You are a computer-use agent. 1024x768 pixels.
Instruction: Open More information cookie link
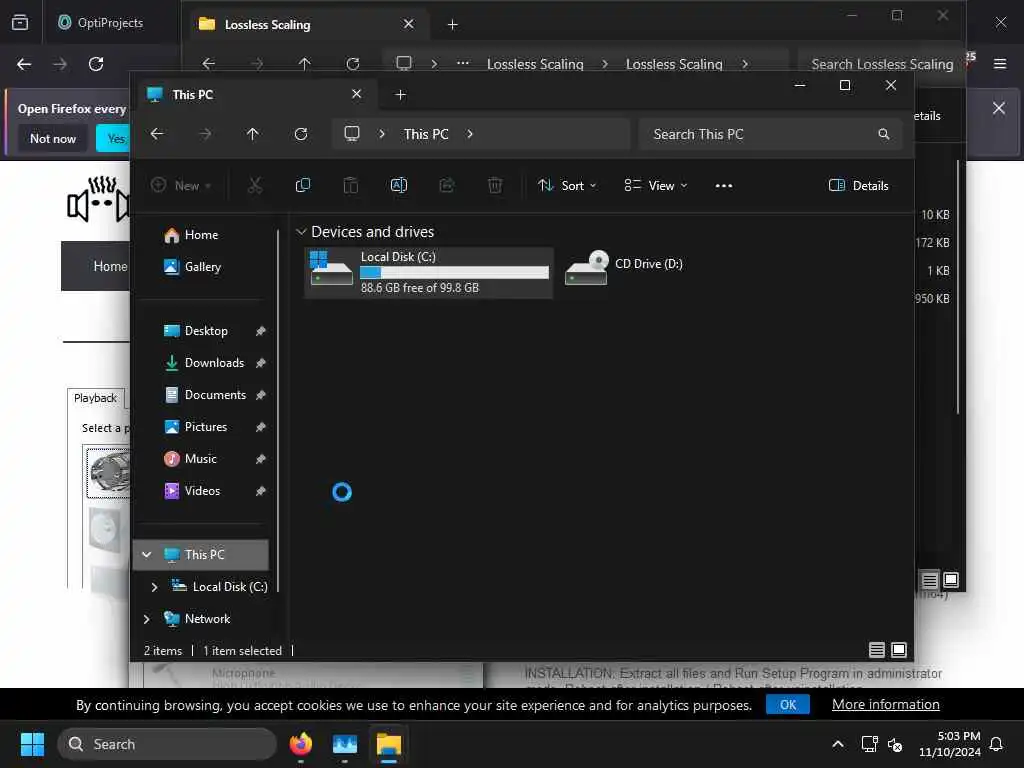(x=886, y=705)
